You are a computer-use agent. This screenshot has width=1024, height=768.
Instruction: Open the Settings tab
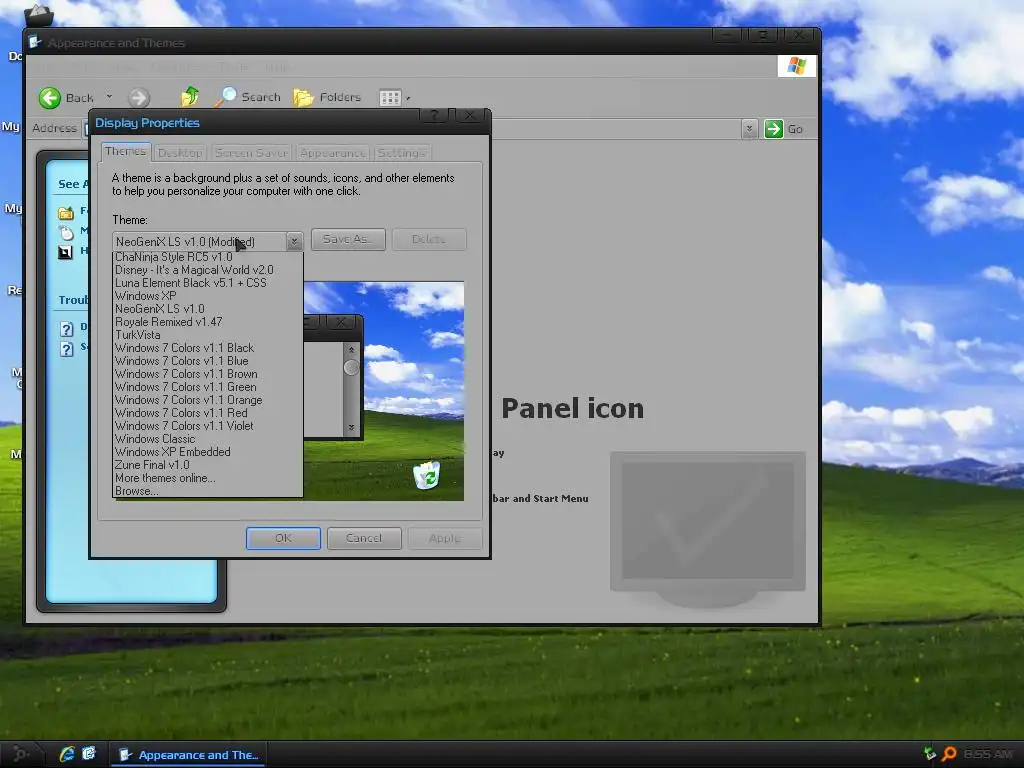coord(402,153)
